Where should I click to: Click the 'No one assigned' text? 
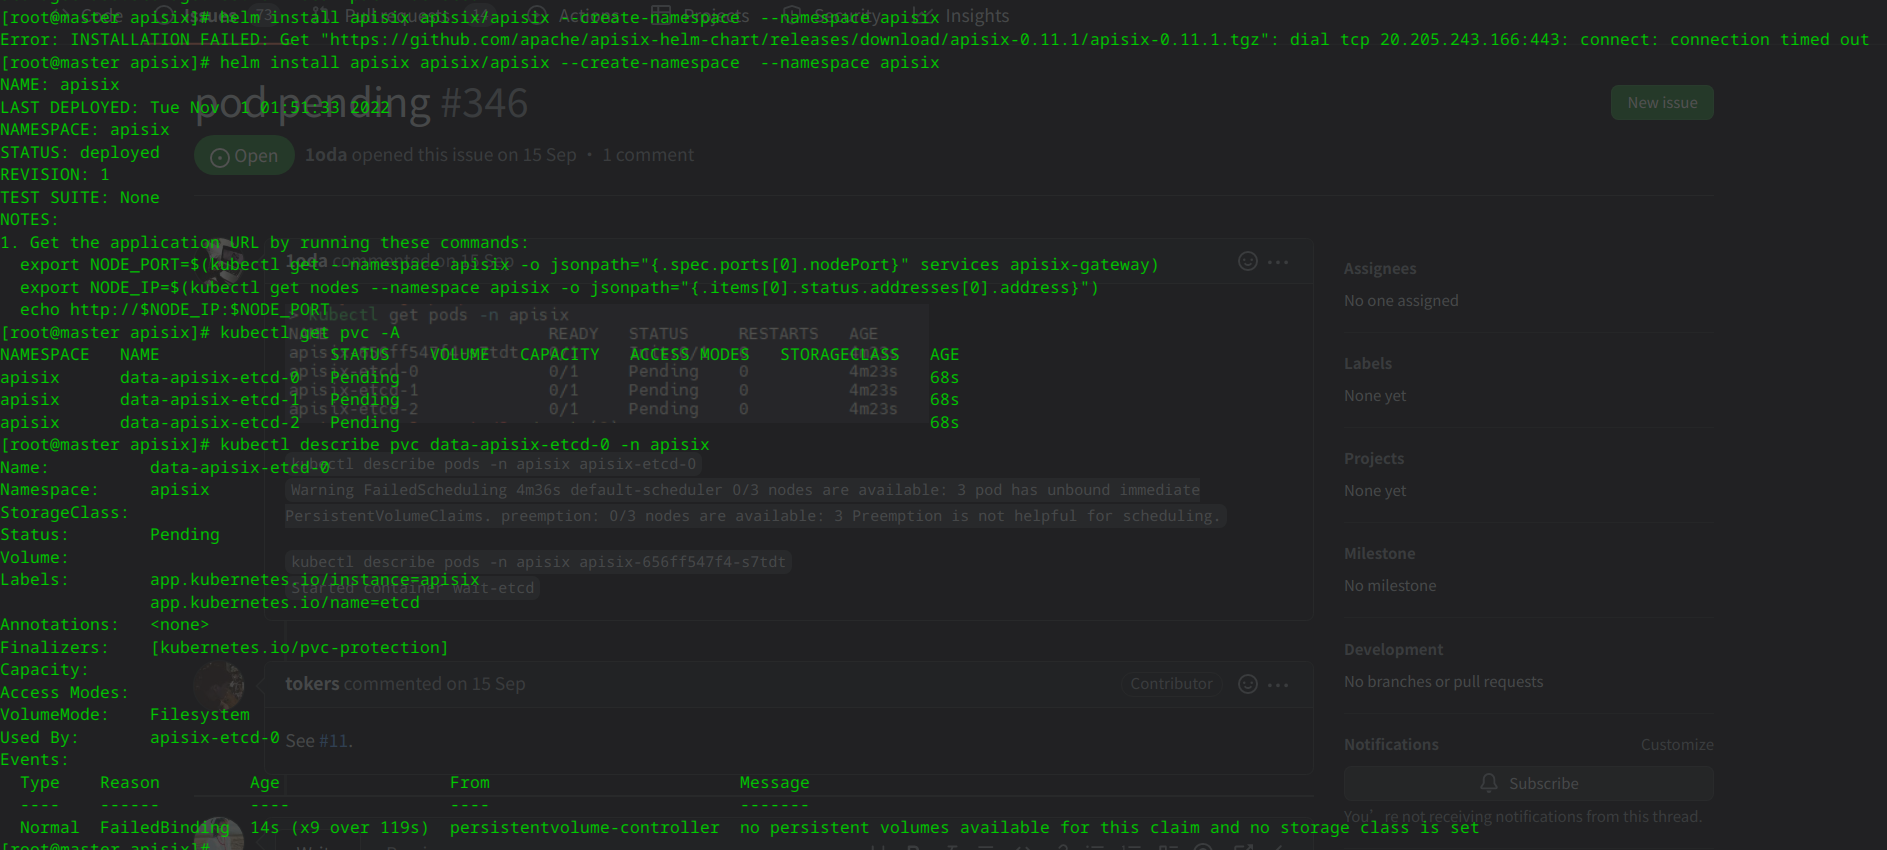click(x=1401, y=301)
